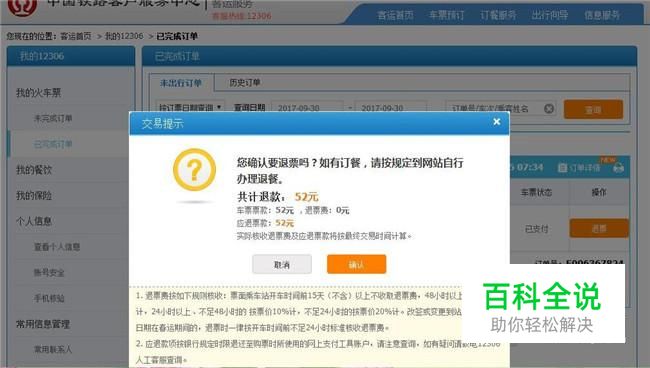Screen dimensions: 650x368
Task: Select 常用信息管理 in the sidebar
Action: 43,324
